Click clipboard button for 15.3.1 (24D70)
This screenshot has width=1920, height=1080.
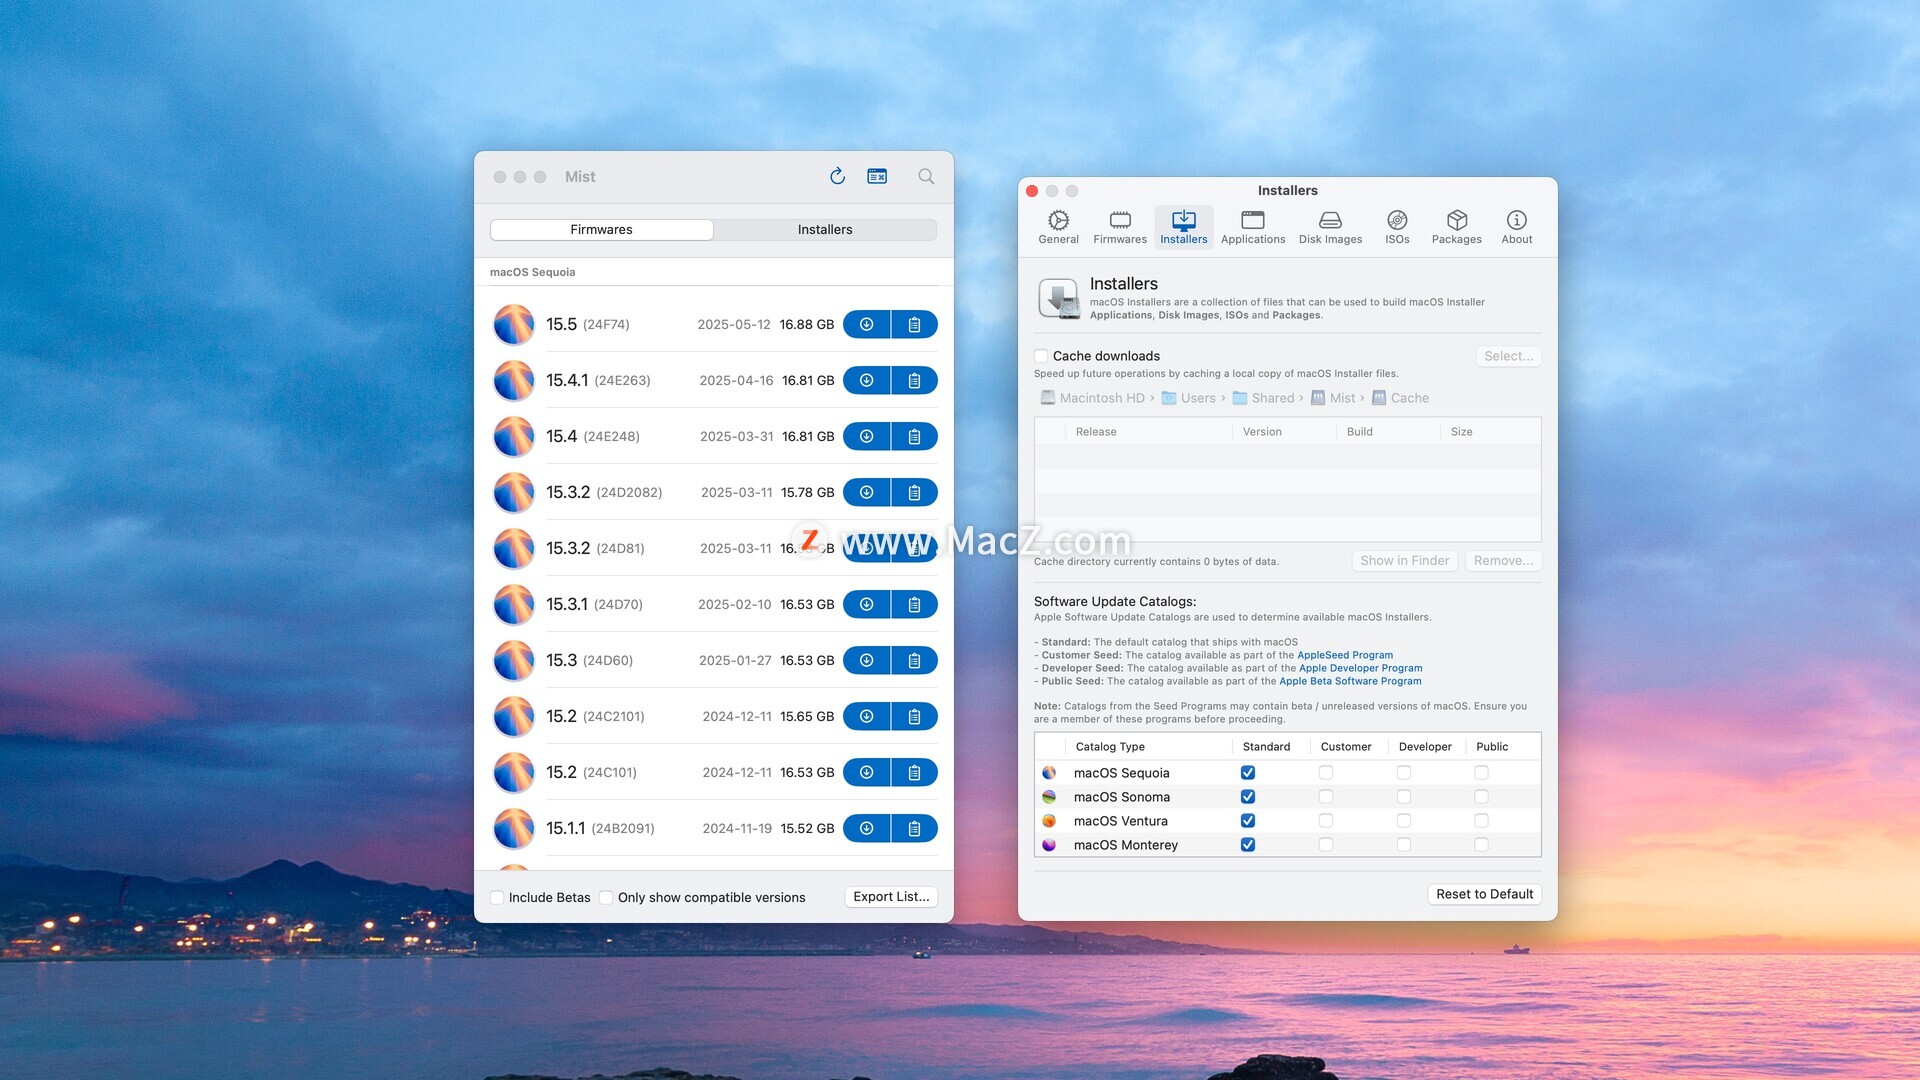click(914, 604)
